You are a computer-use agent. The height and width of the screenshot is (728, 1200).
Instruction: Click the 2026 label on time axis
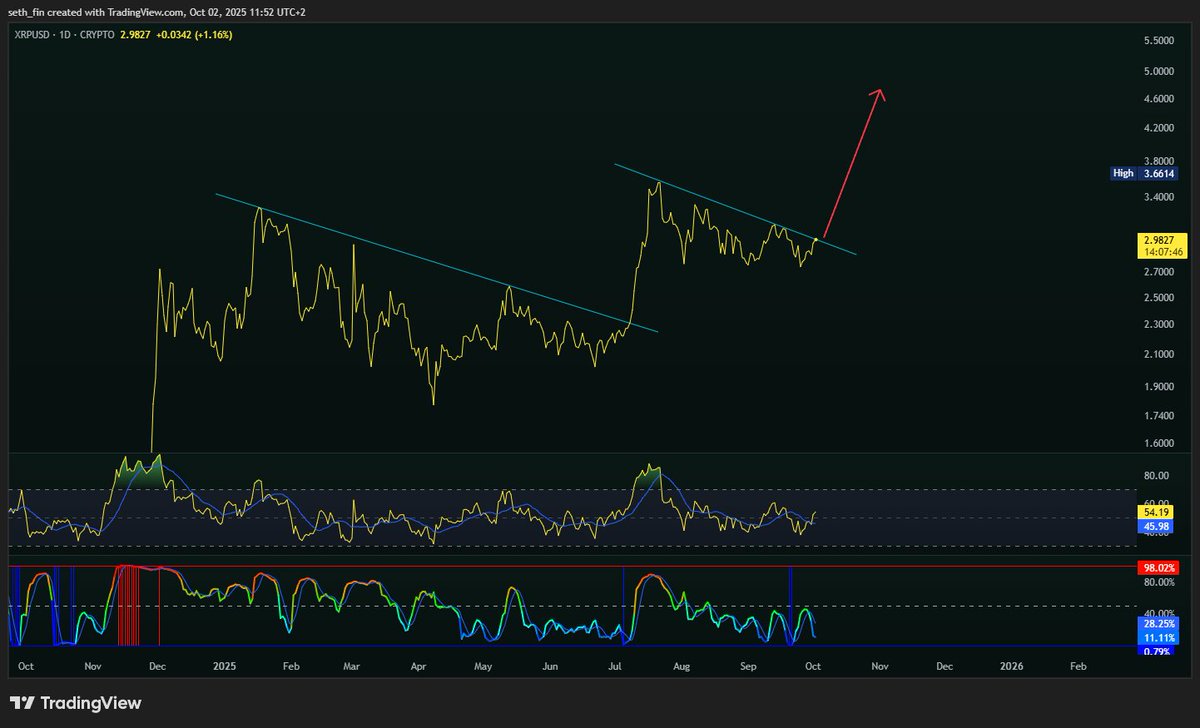pos(1012,665)
